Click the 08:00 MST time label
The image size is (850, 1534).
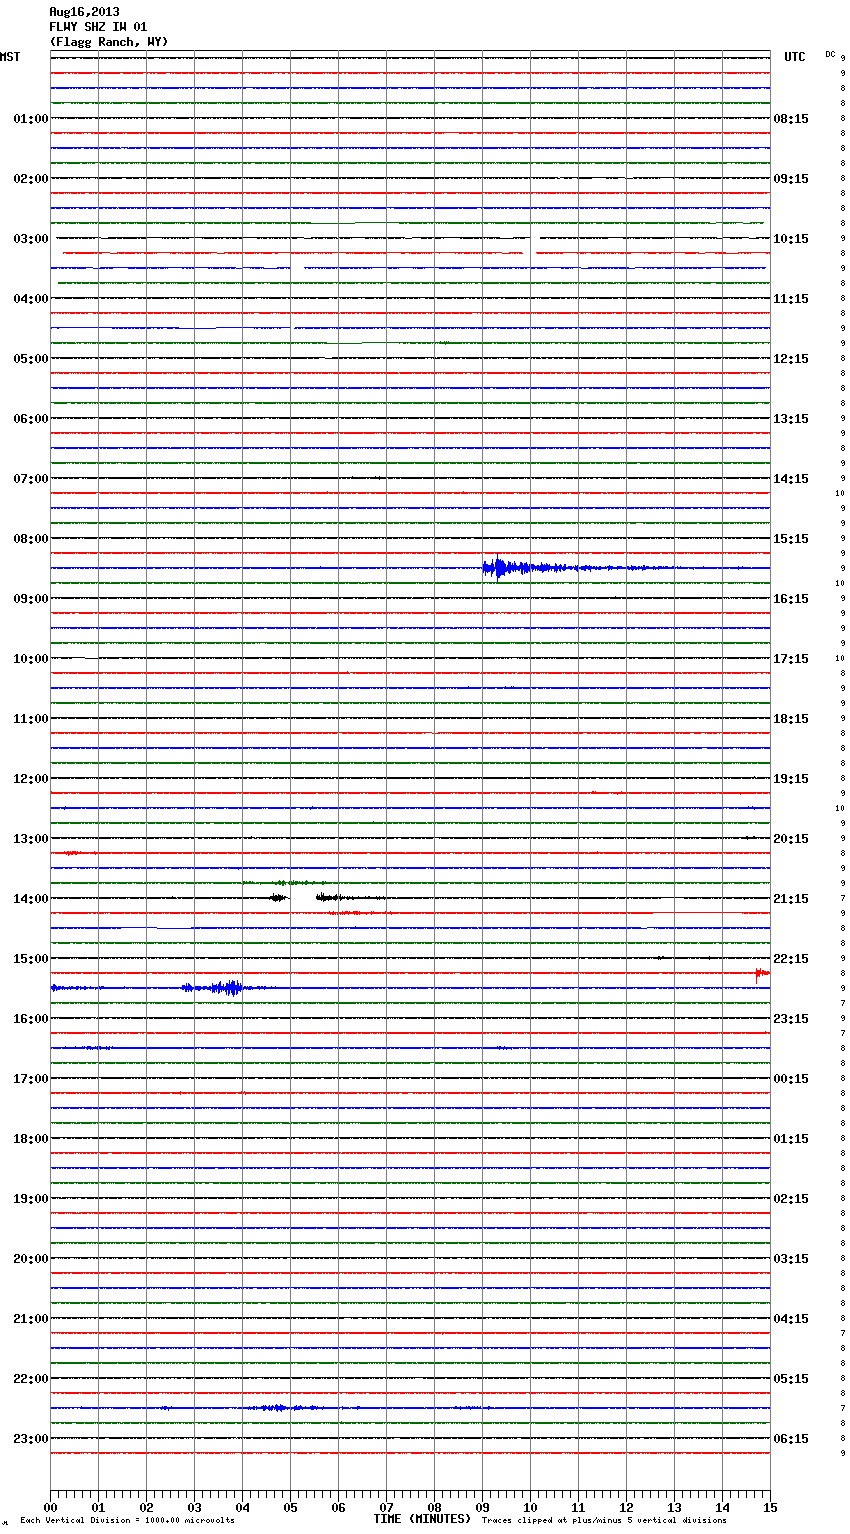30,539
